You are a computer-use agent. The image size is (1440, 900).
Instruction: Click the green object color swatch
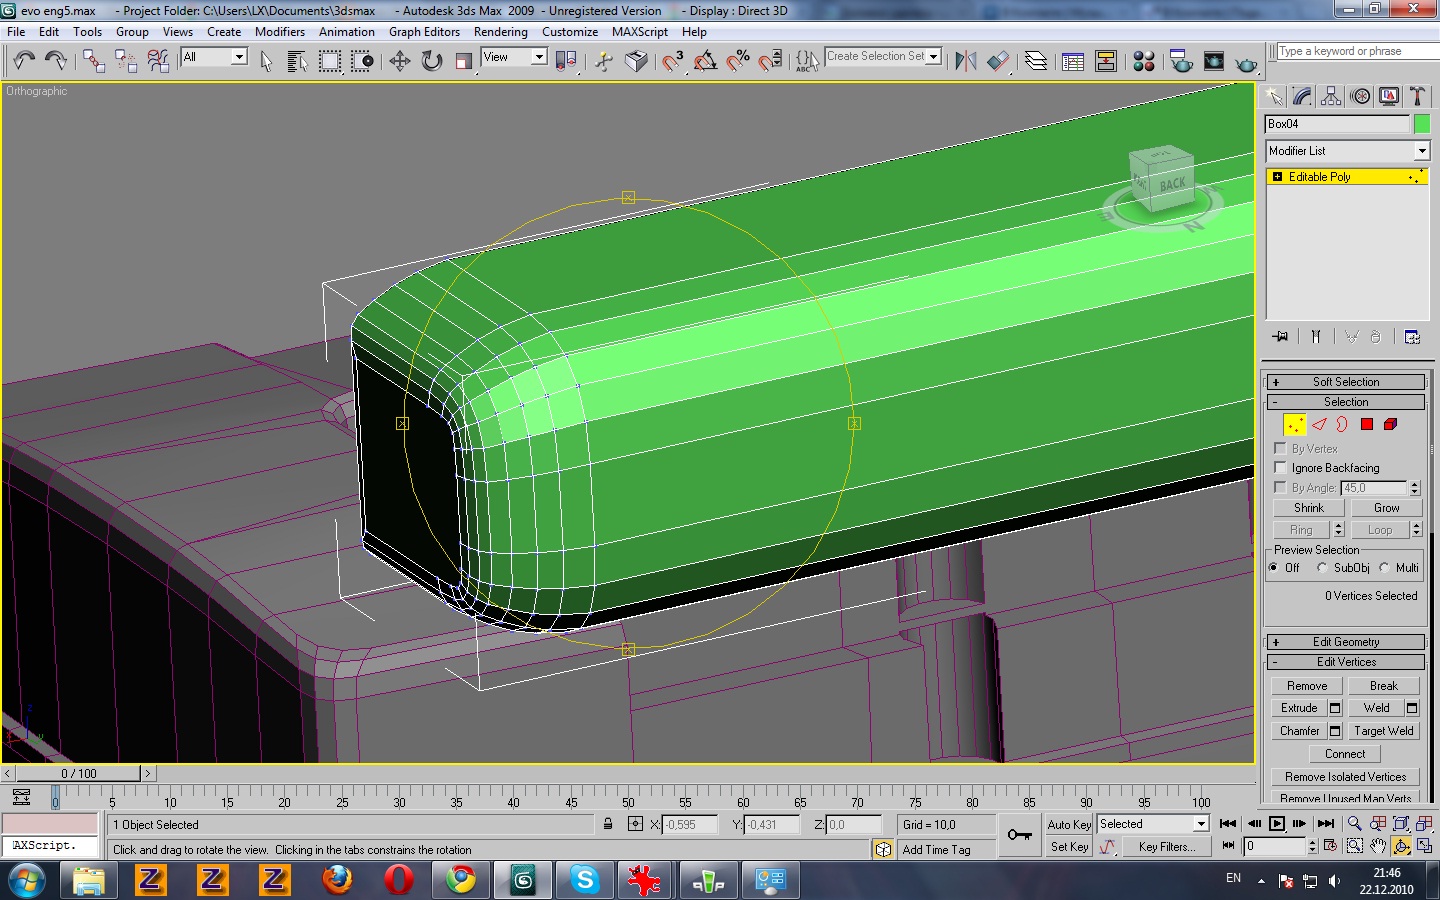click(x=1422, y=124)
